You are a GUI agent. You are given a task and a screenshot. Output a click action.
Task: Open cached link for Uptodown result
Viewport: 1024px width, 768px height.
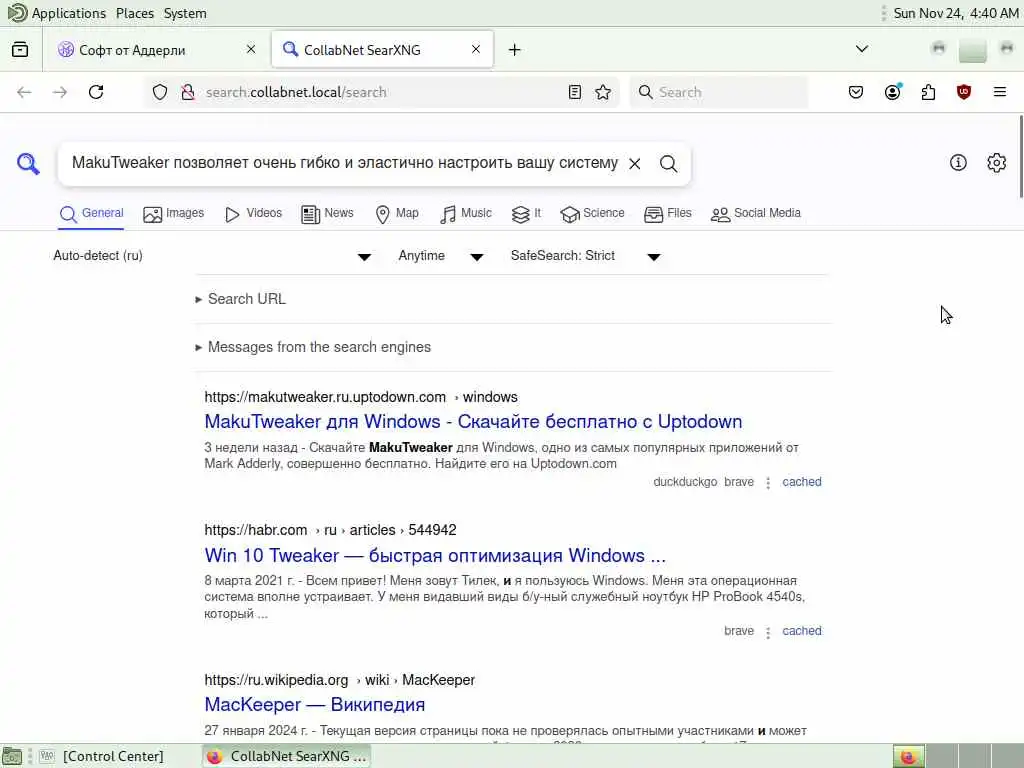coord(801,482)
